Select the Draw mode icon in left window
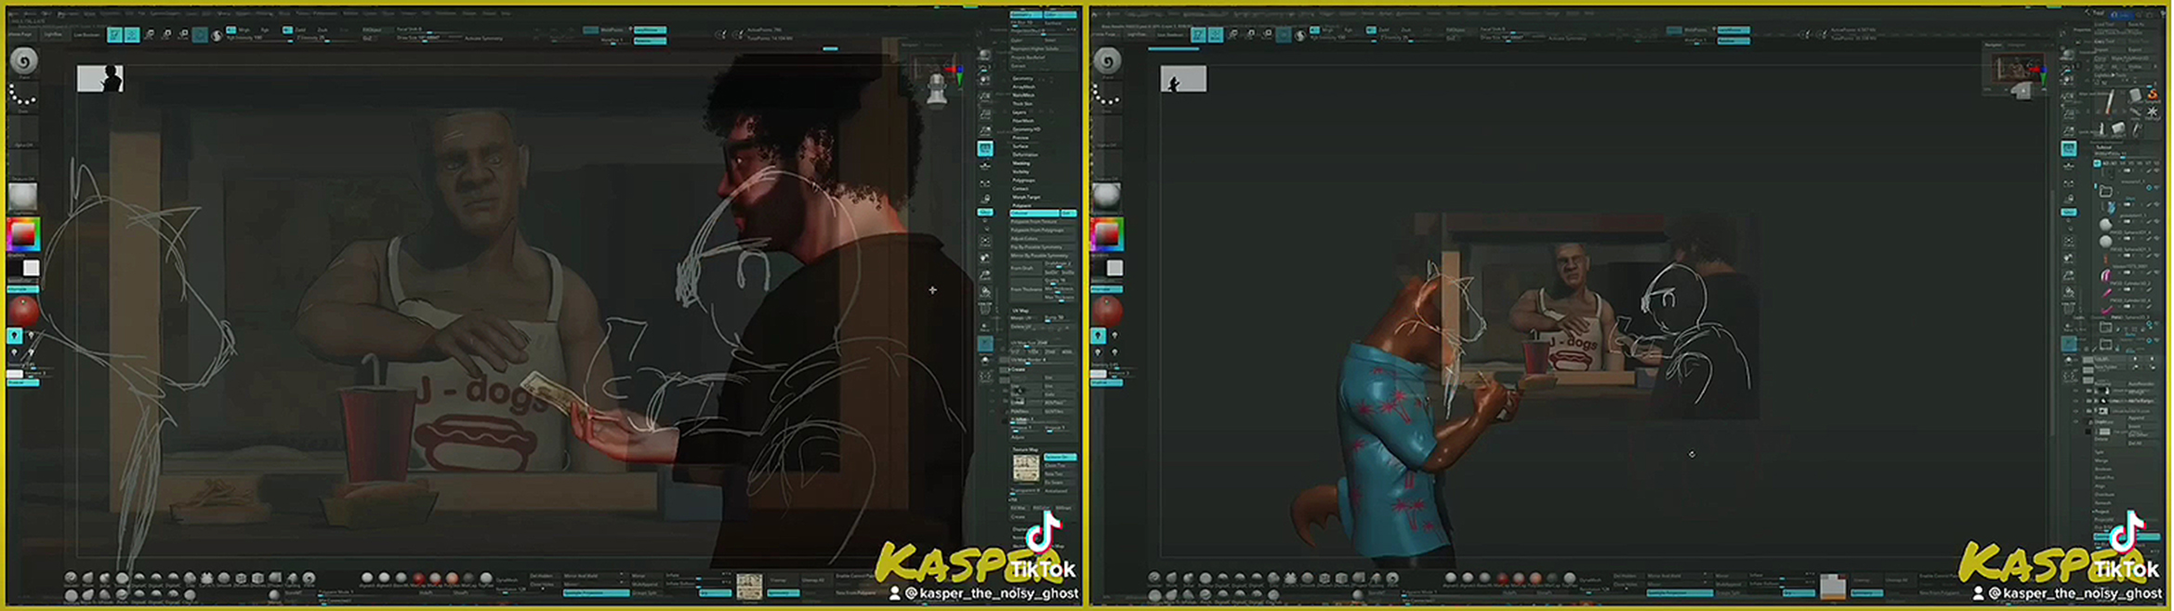Image resolution: width=2174 pixels, height=611 pixels. tap(132, 35)
